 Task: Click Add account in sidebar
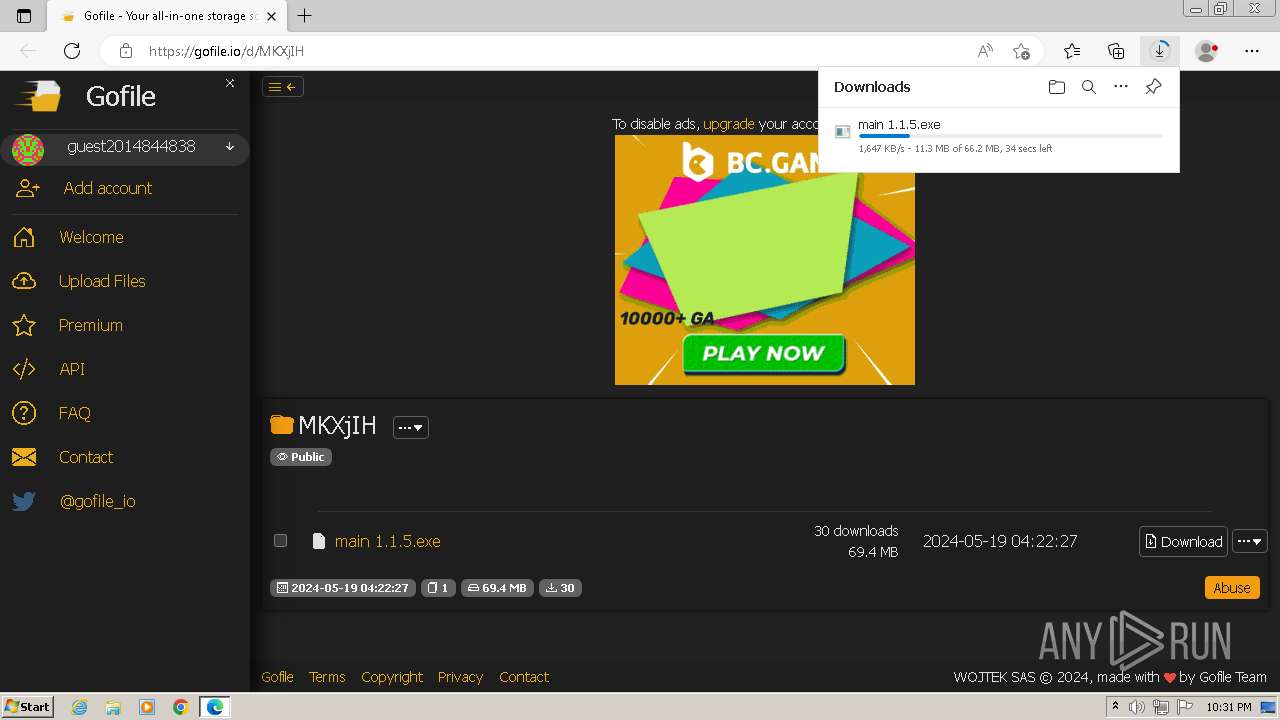[107, 188]
